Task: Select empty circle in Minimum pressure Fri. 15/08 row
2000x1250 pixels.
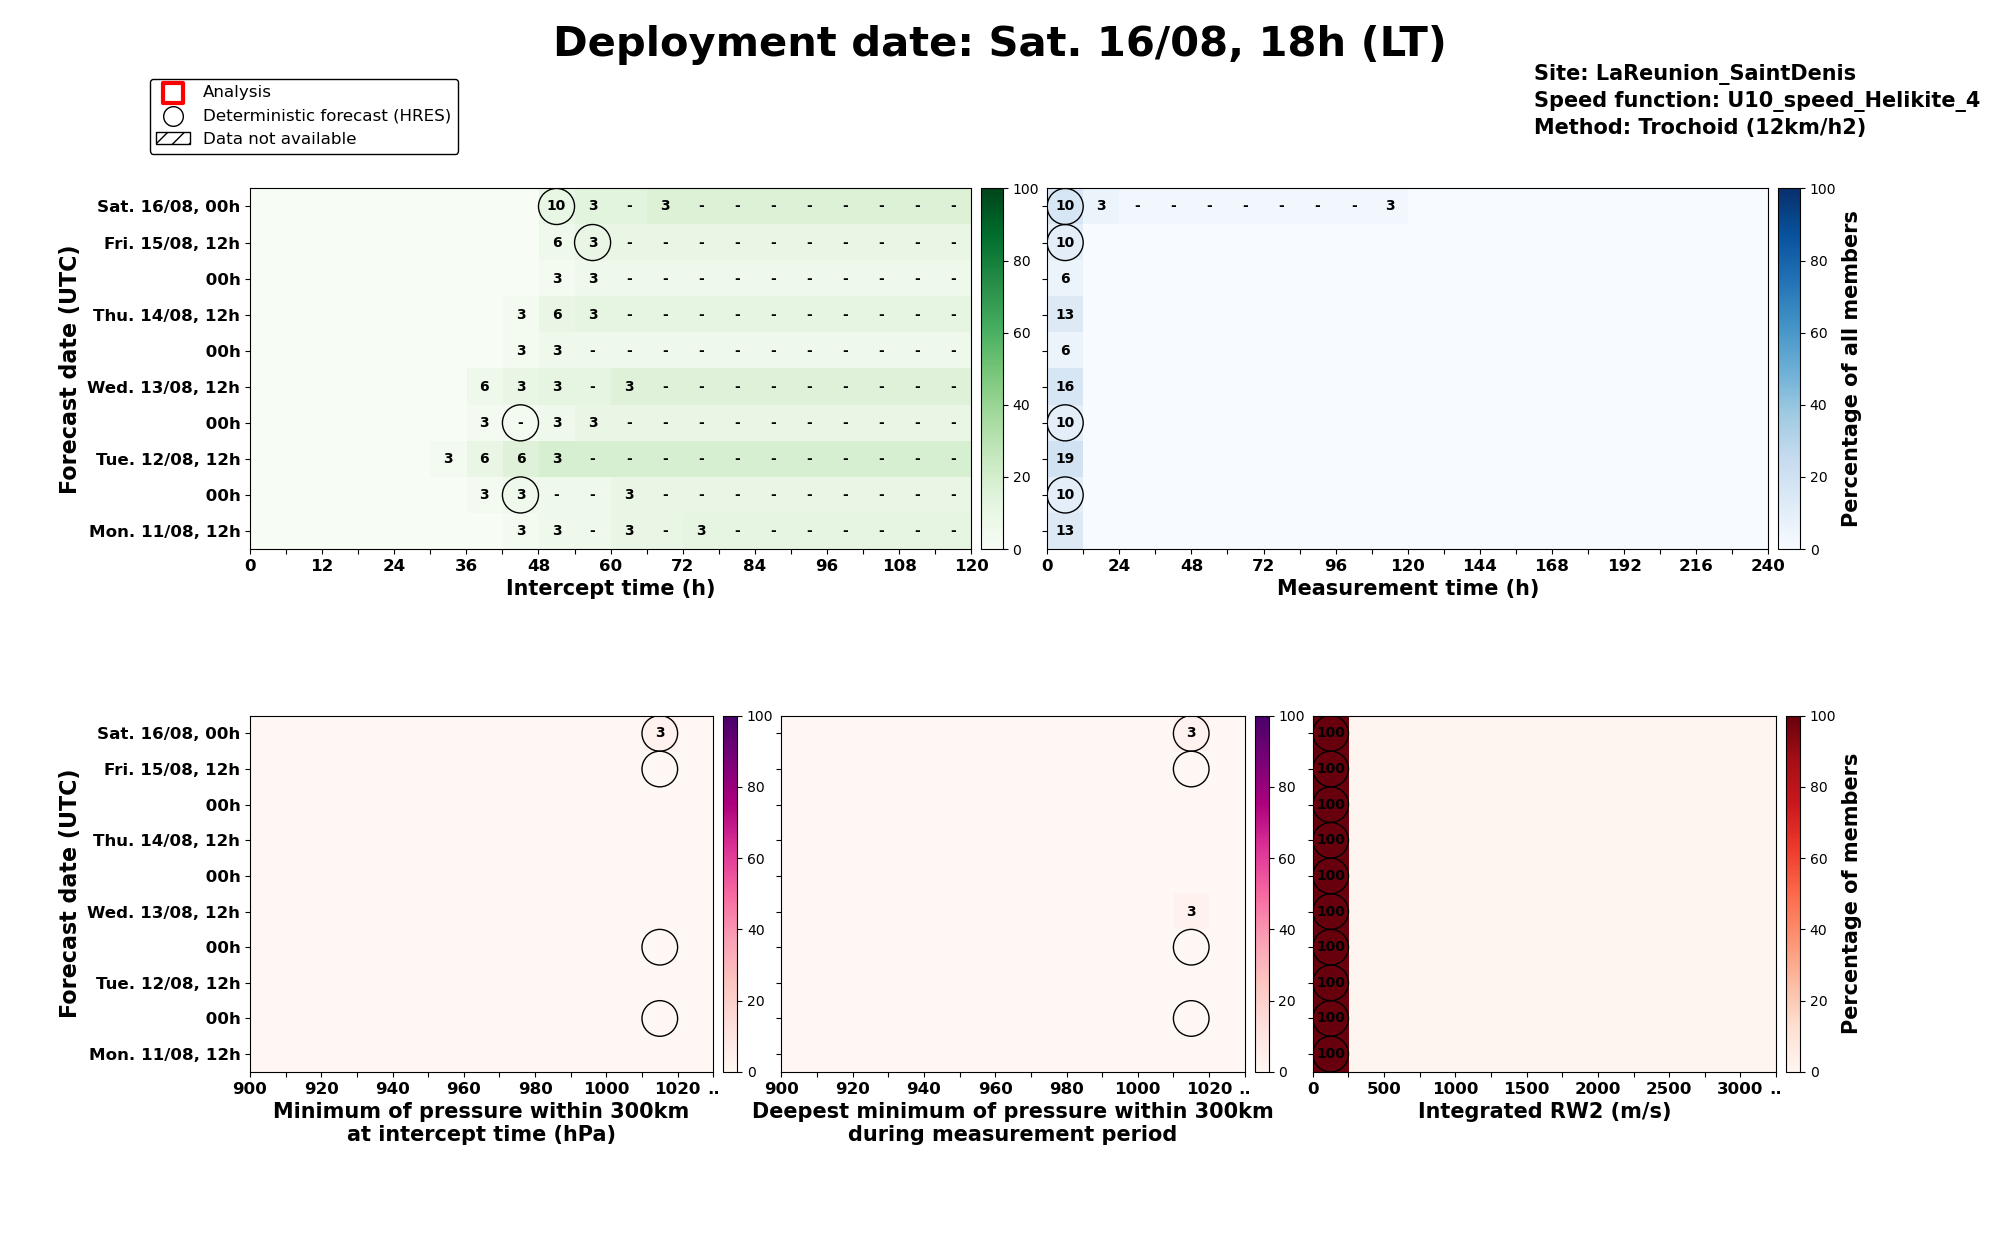Action: tap(659, 769)
